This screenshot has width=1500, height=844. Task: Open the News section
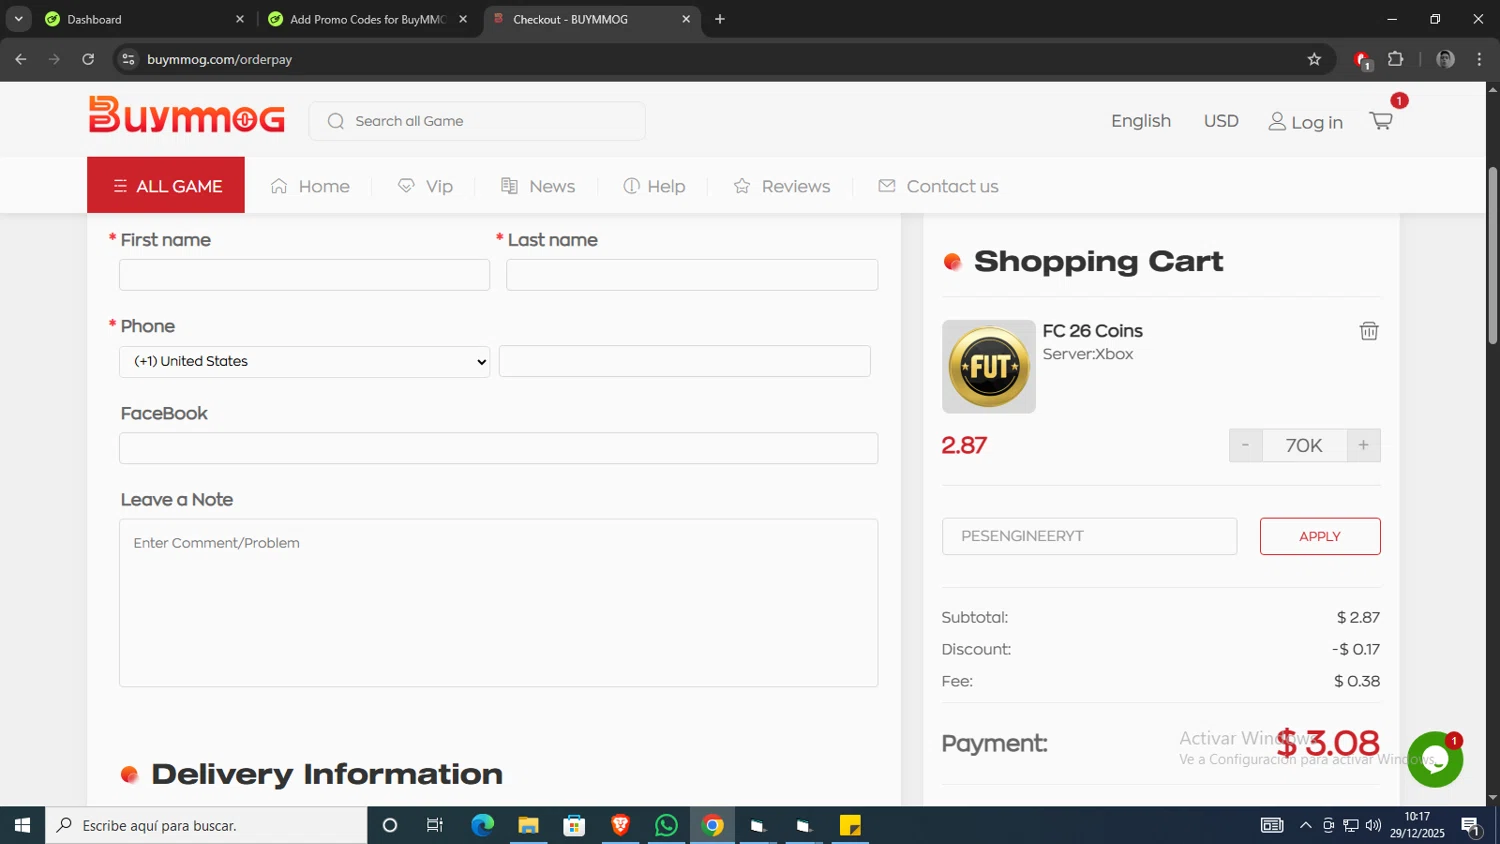[x=538, y=186]
